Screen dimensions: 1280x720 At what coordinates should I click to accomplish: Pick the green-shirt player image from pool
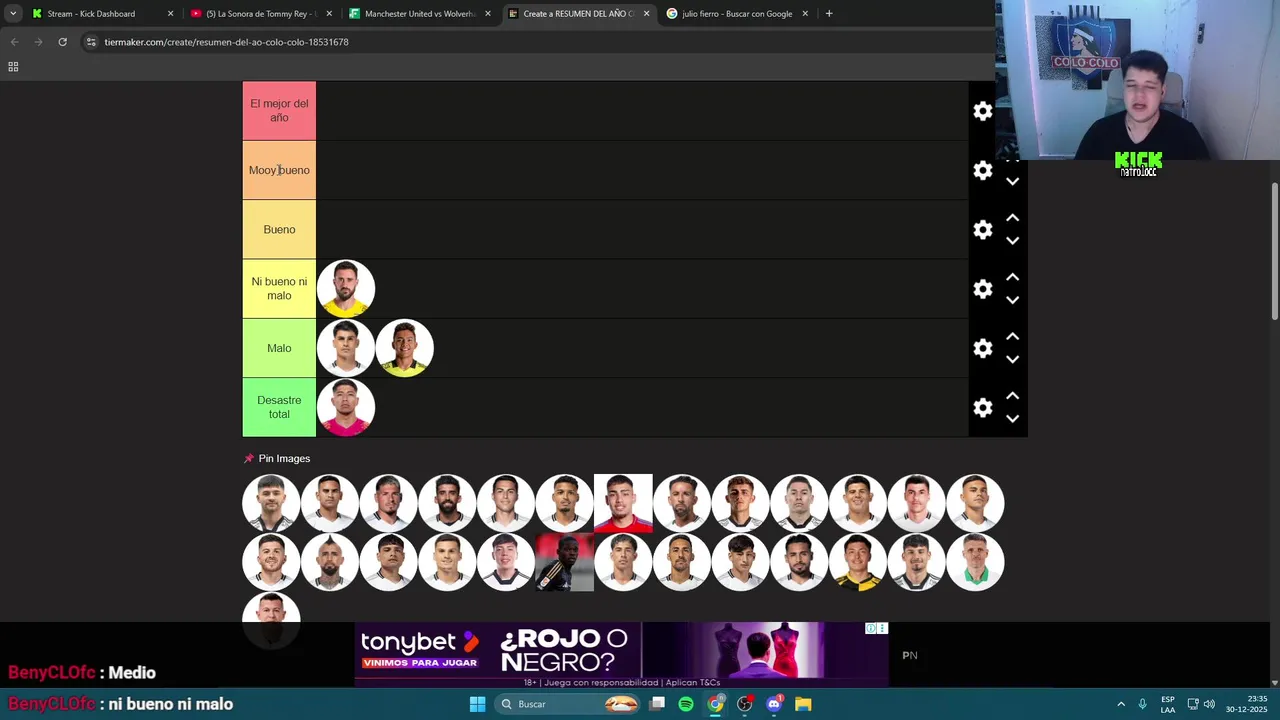tap(975, 562)
